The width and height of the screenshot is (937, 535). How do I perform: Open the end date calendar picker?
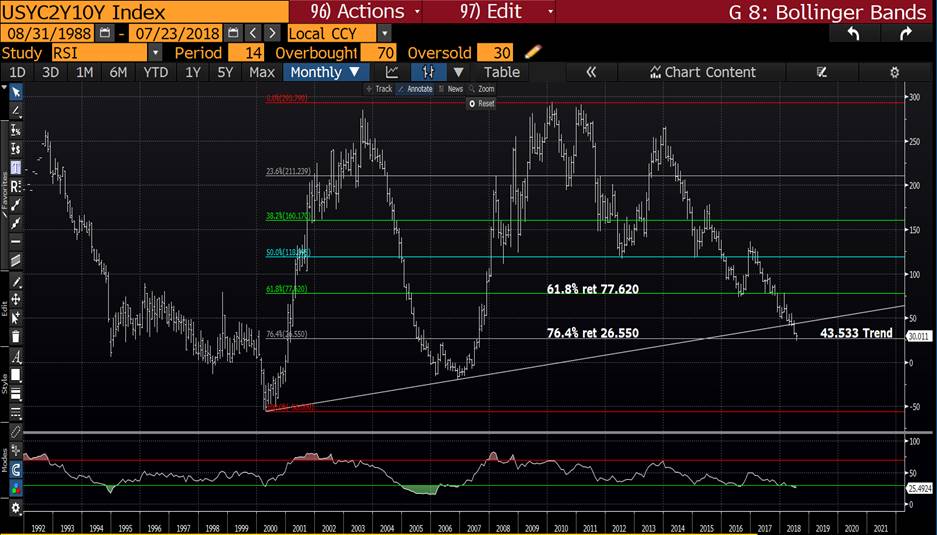pos(233,33)
